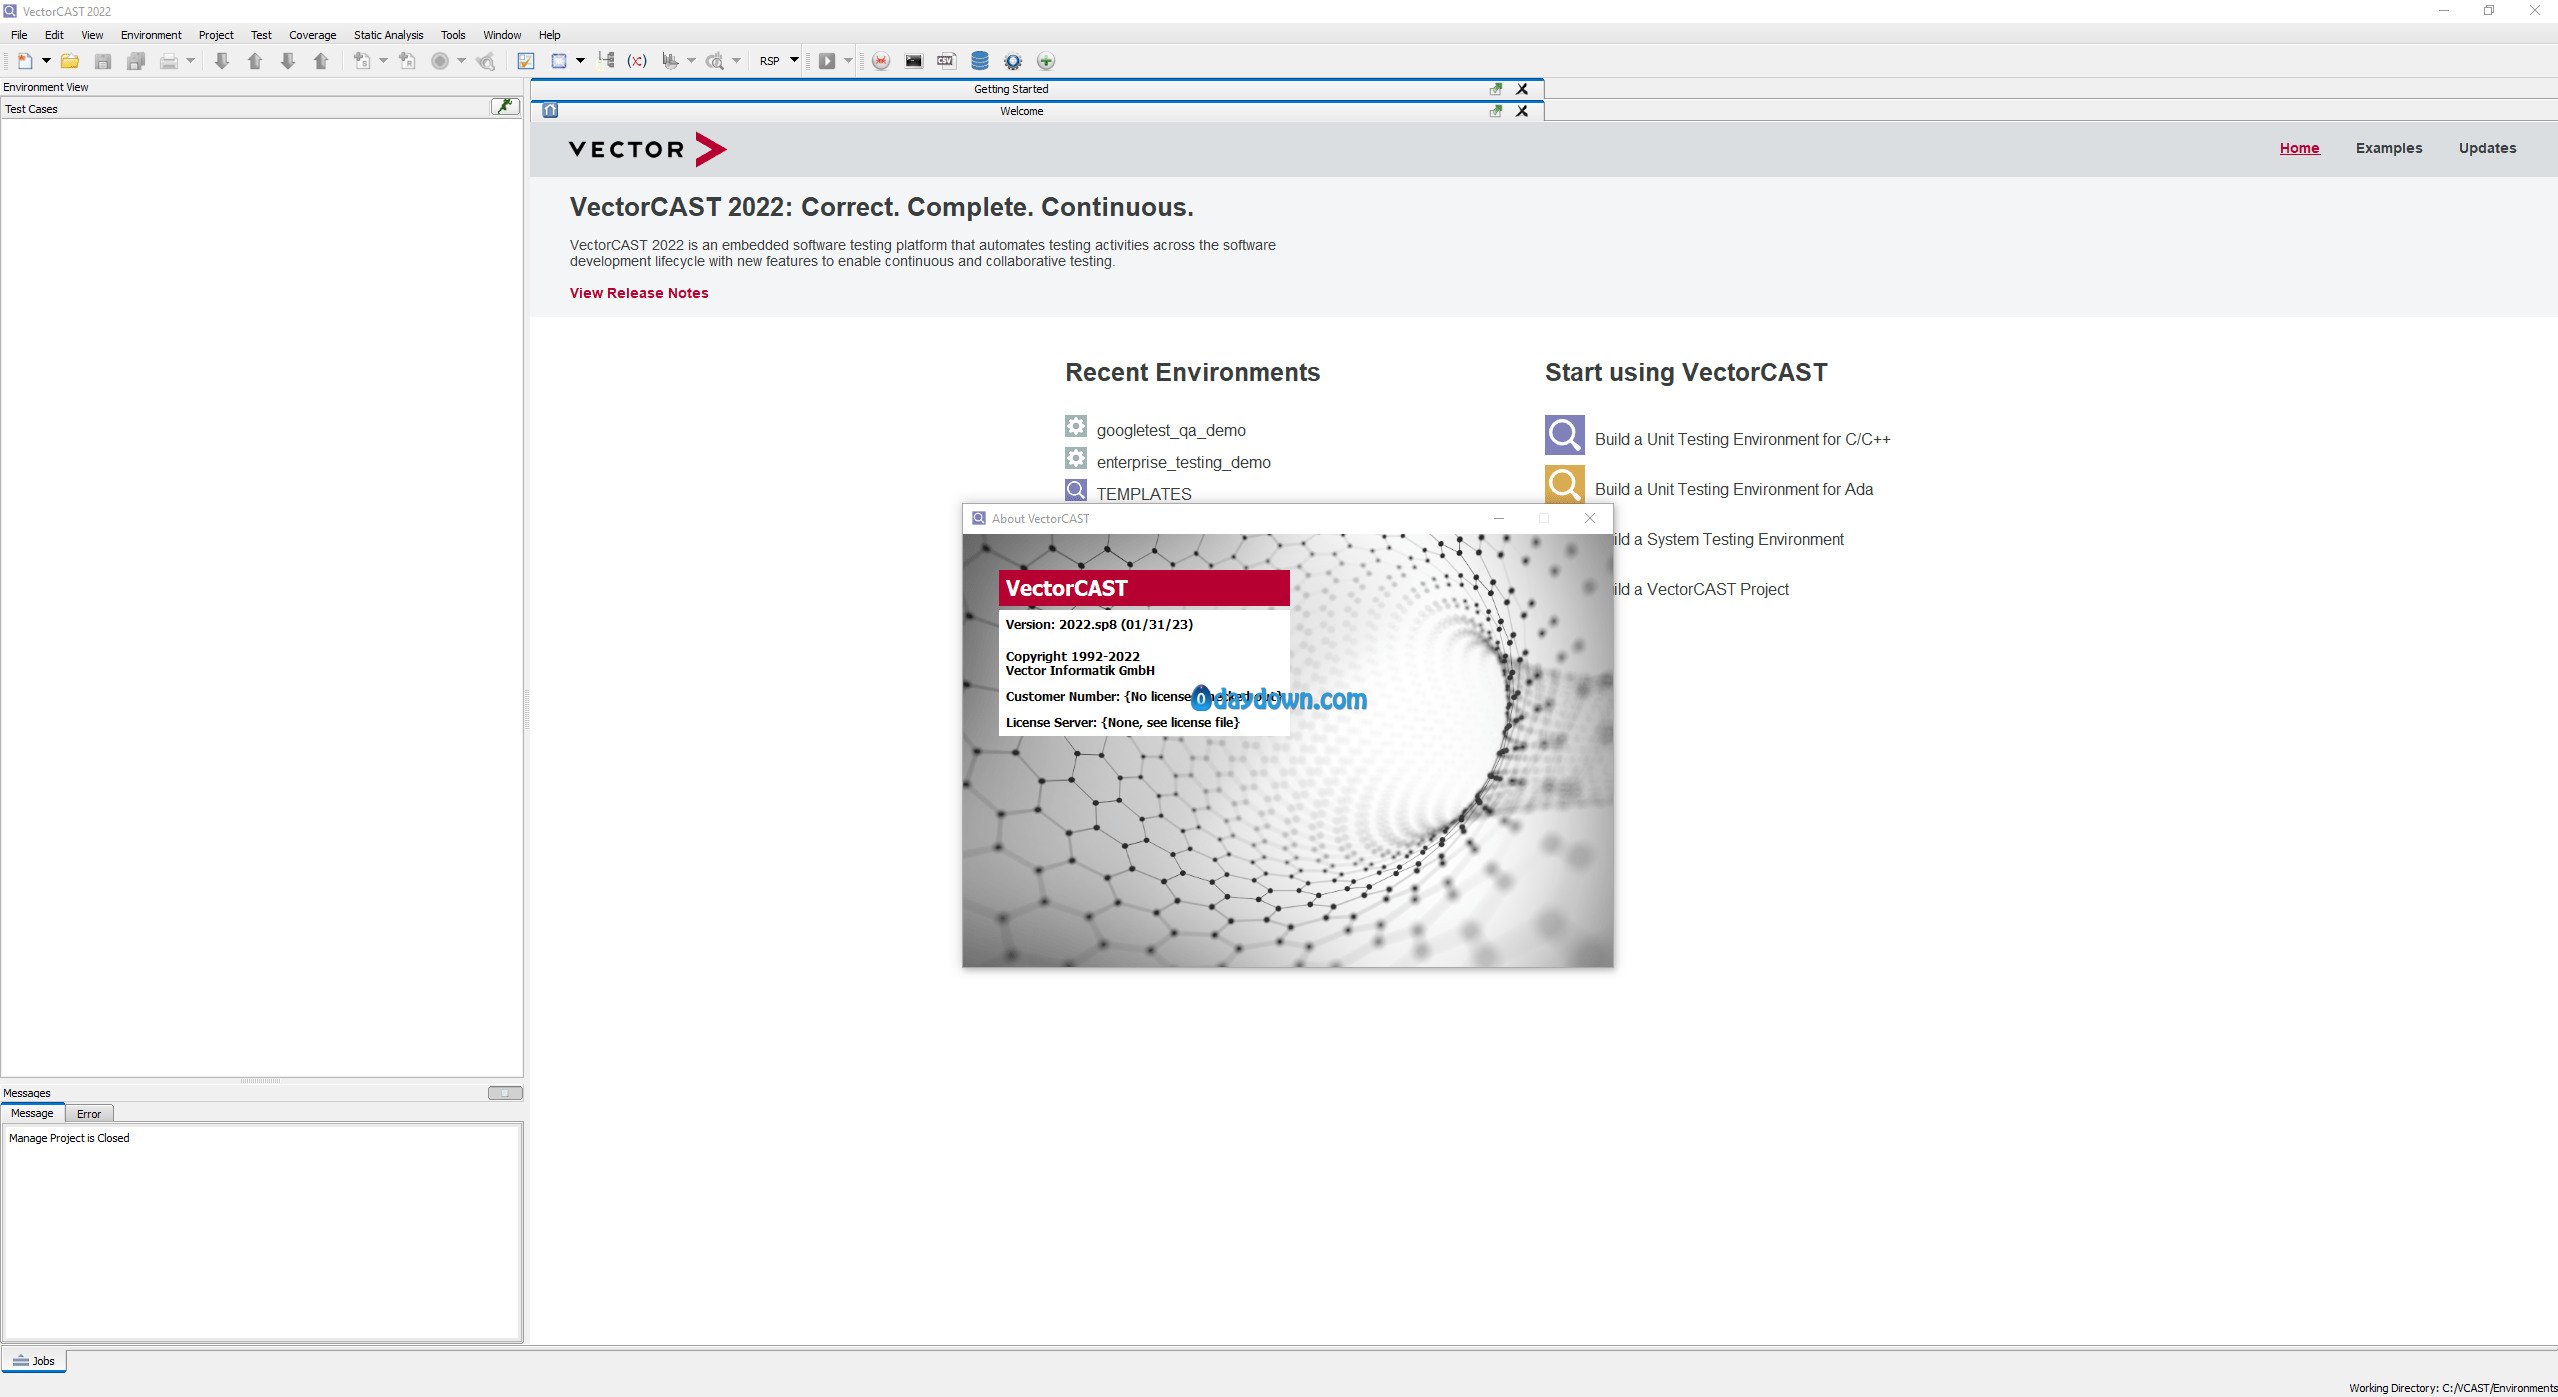Click the insert test case 'S' icon

point(362,61)
